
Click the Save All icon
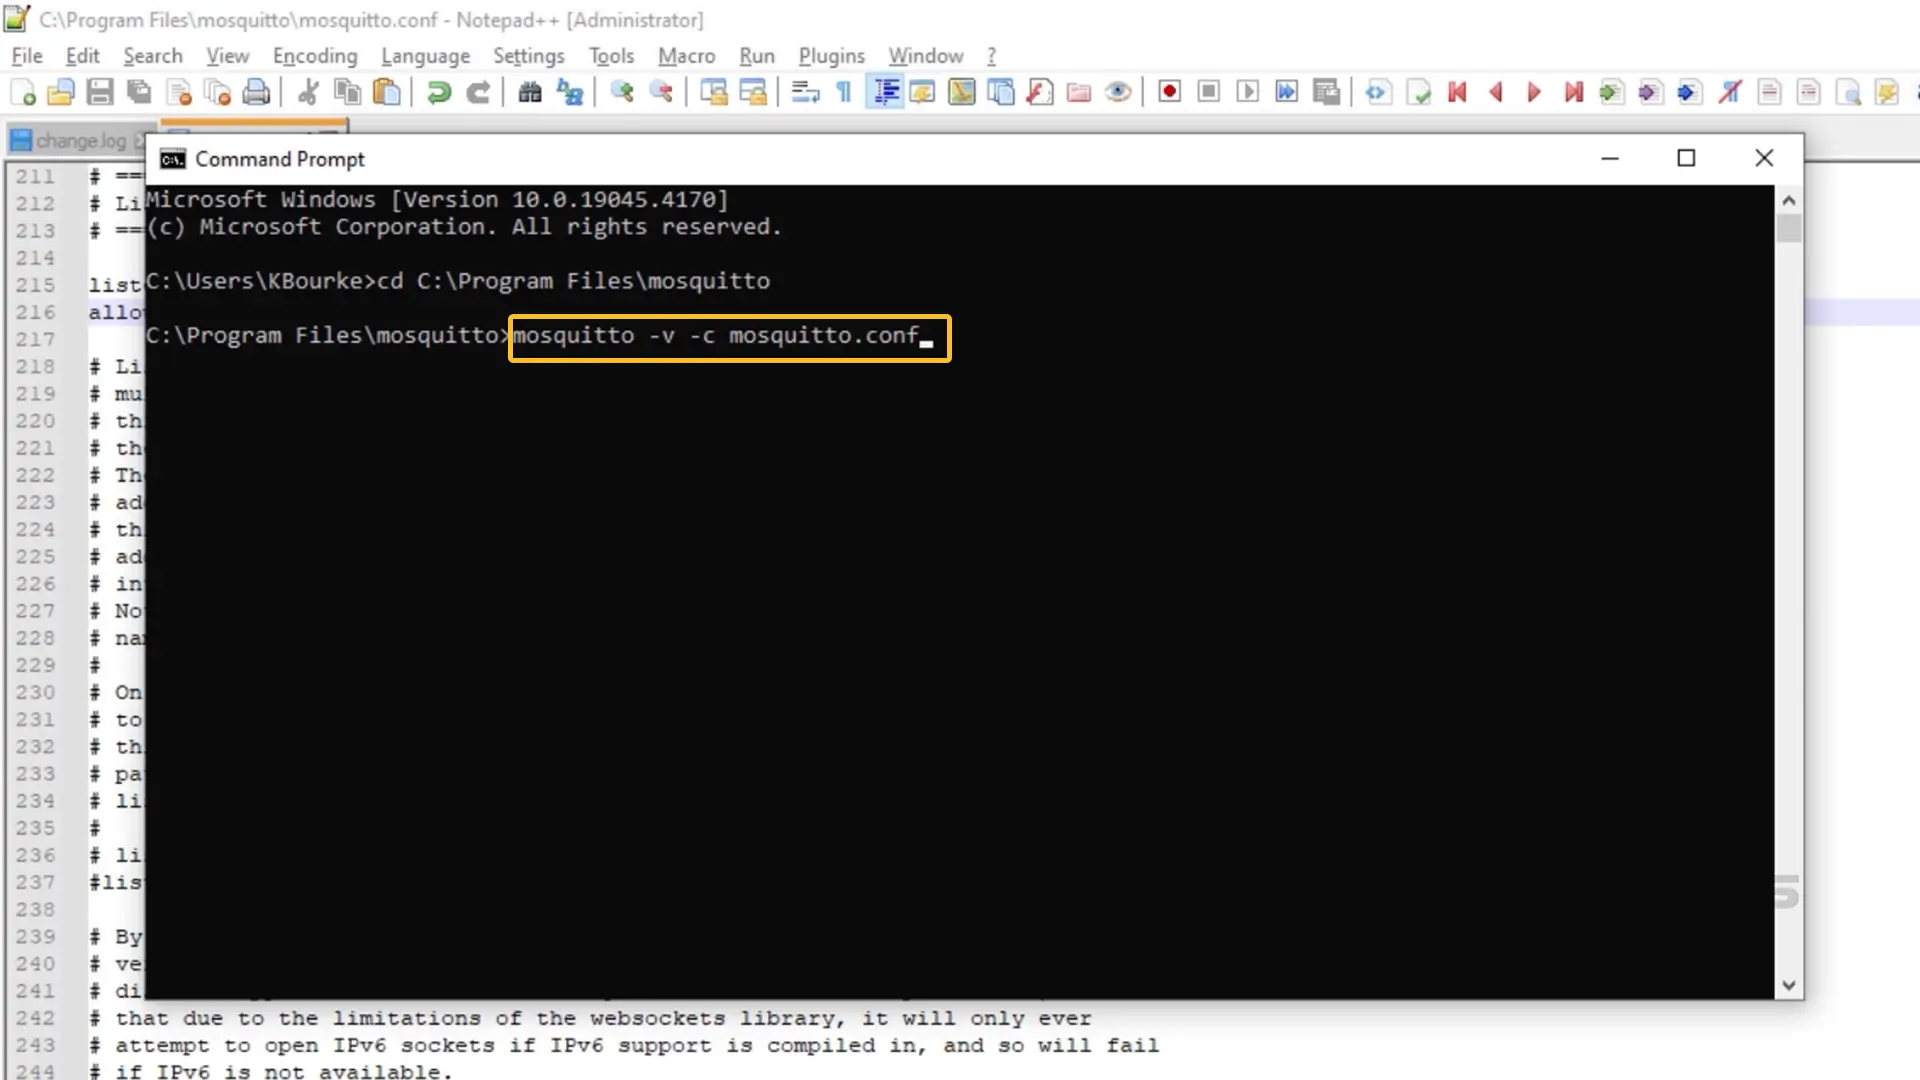click(x=139, y=93)
